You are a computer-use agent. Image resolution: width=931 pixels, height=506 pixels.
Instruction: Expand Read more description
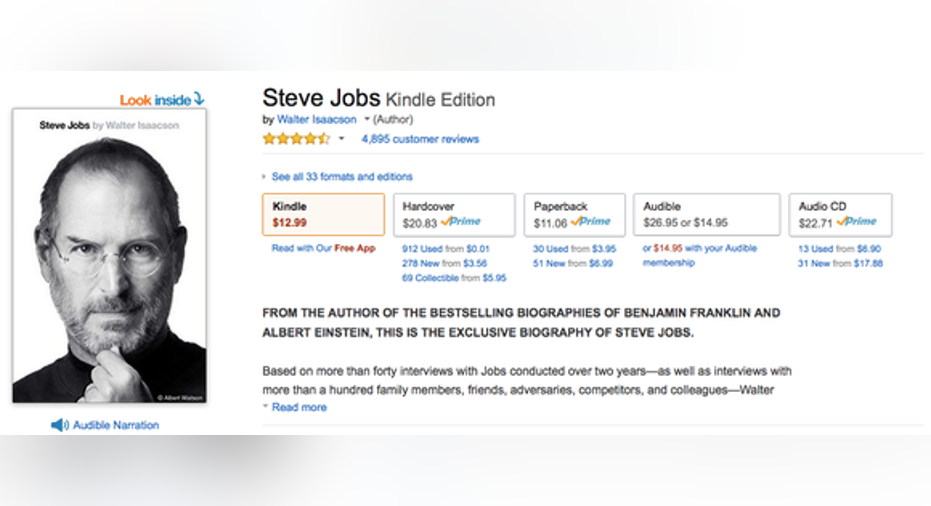(299, 407)
